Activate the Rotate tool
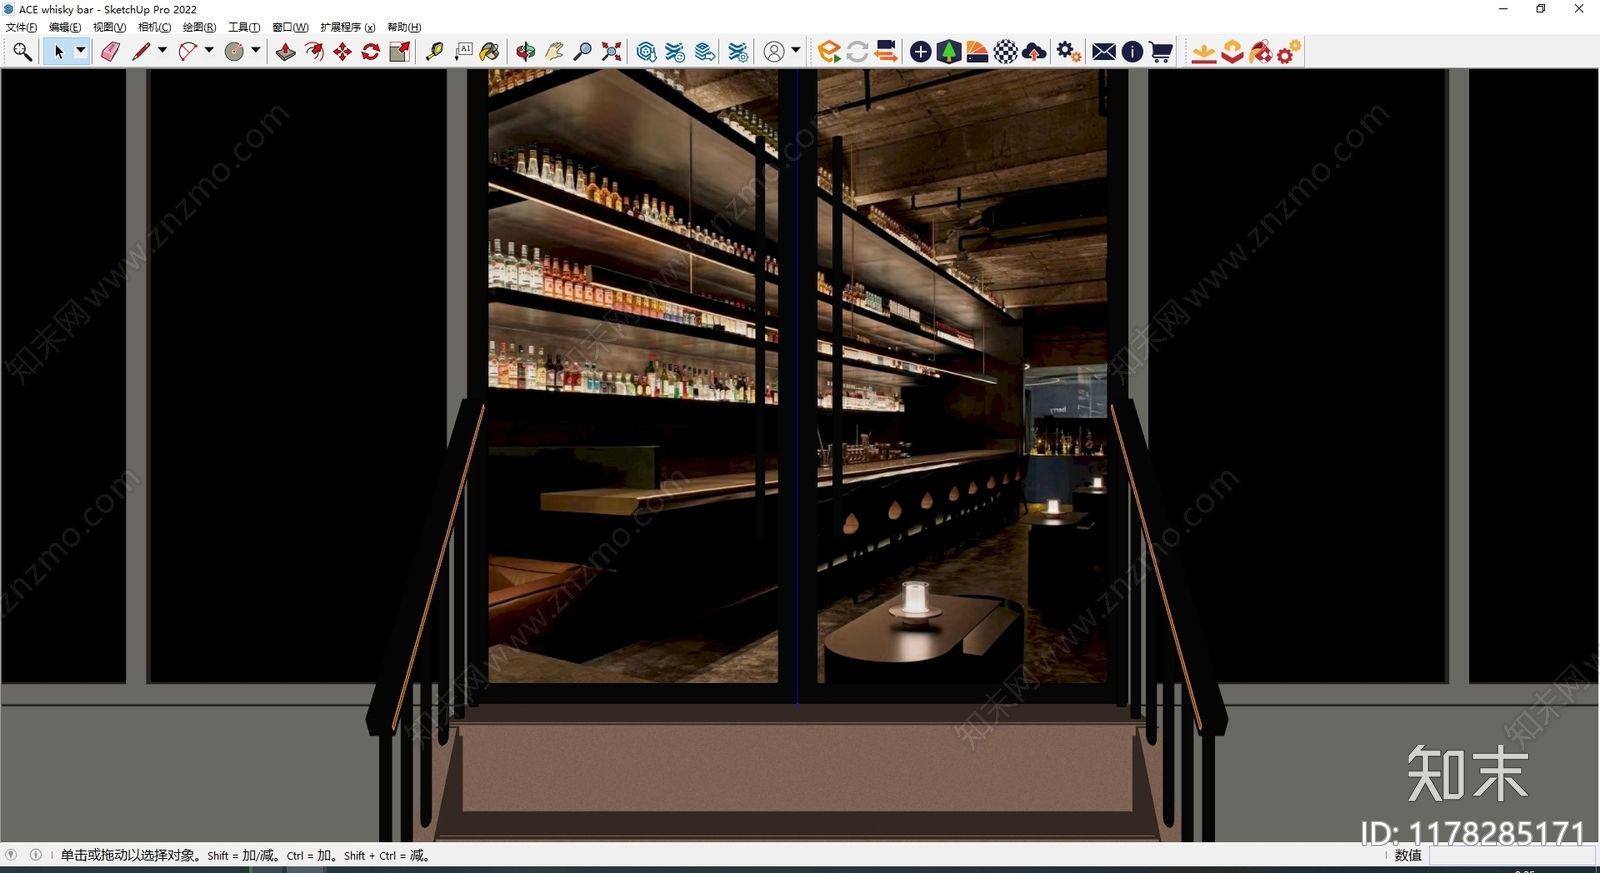This screenshot has height=873, width=1600. tap(370, 52)
